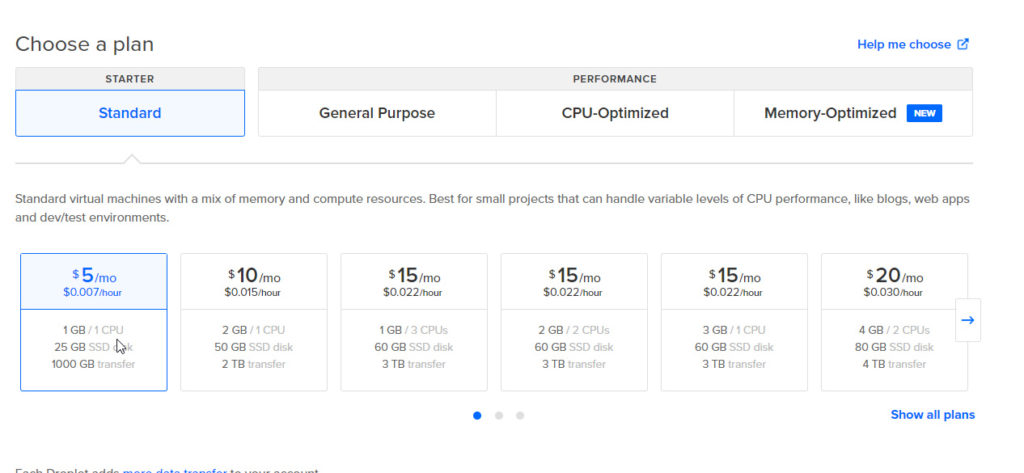This screenshot has width=1024, height=473.
Task: Click the 2 TB transfer text
Action: coord(253,364)
